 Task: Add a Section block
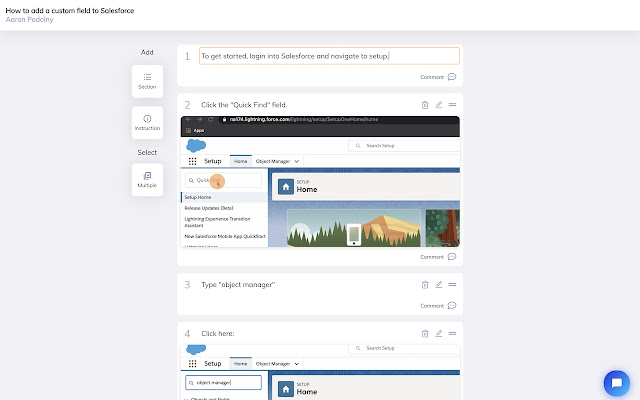pyautogui.click(x=147, y=81)
